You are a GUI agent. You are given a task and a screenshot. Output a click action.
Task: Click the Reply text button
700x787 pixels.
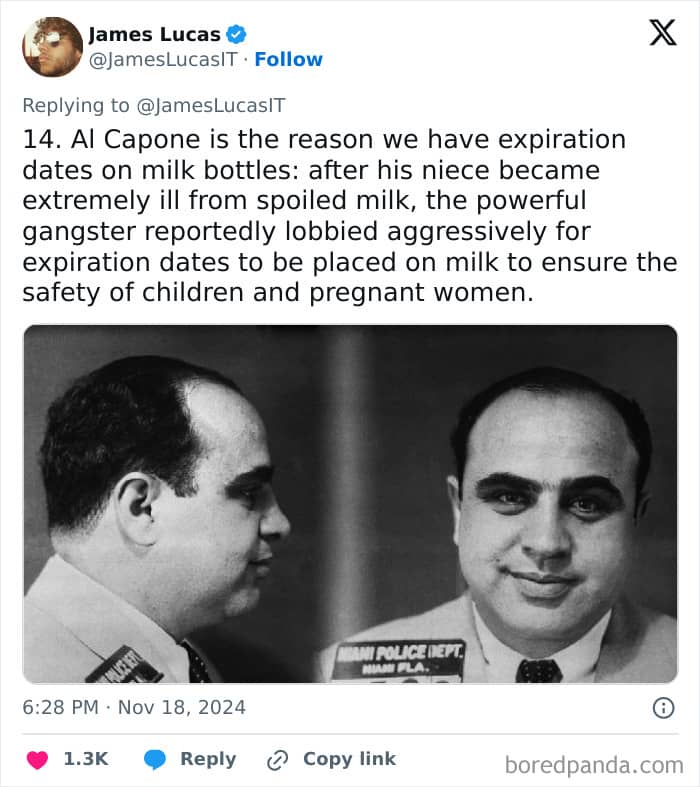(208, 760)
